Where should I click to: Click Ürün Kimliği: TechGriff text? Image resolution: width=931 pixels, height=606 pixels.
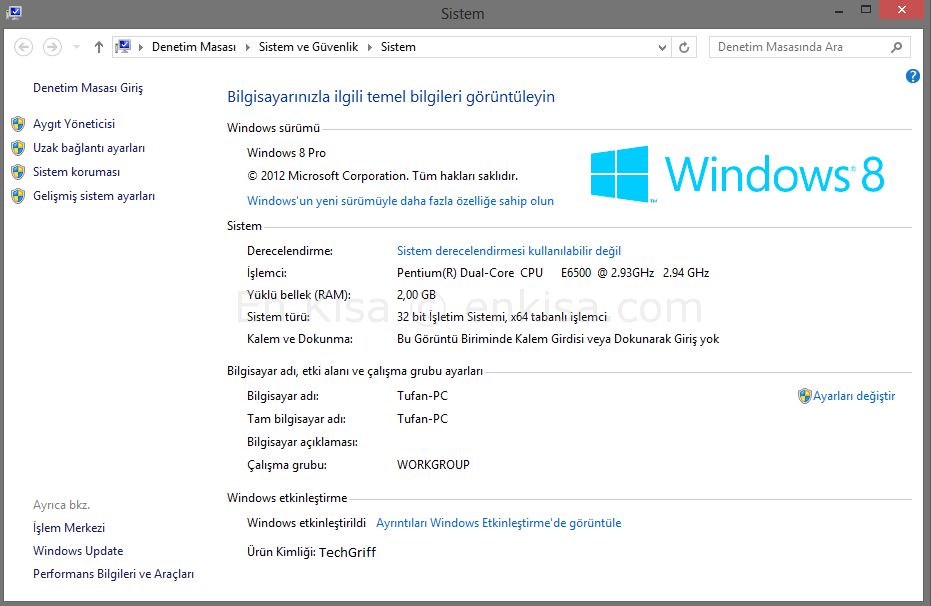tap(312, 552)
